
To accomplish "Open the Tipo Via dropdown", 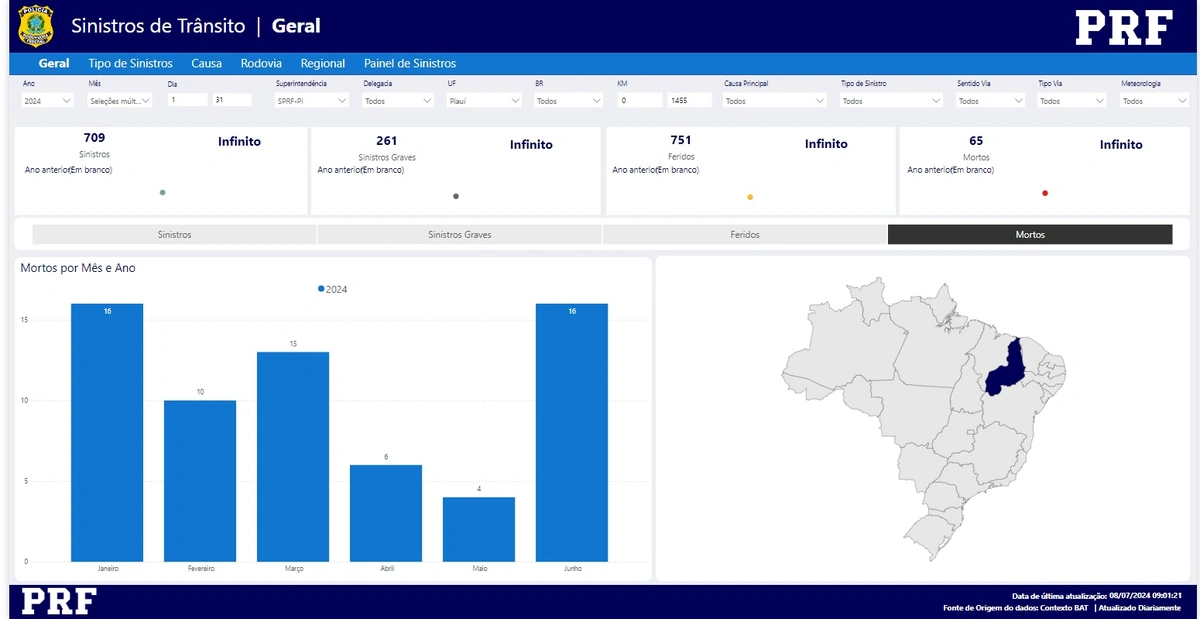I will pyautogui.click(x=1072, y=101).
